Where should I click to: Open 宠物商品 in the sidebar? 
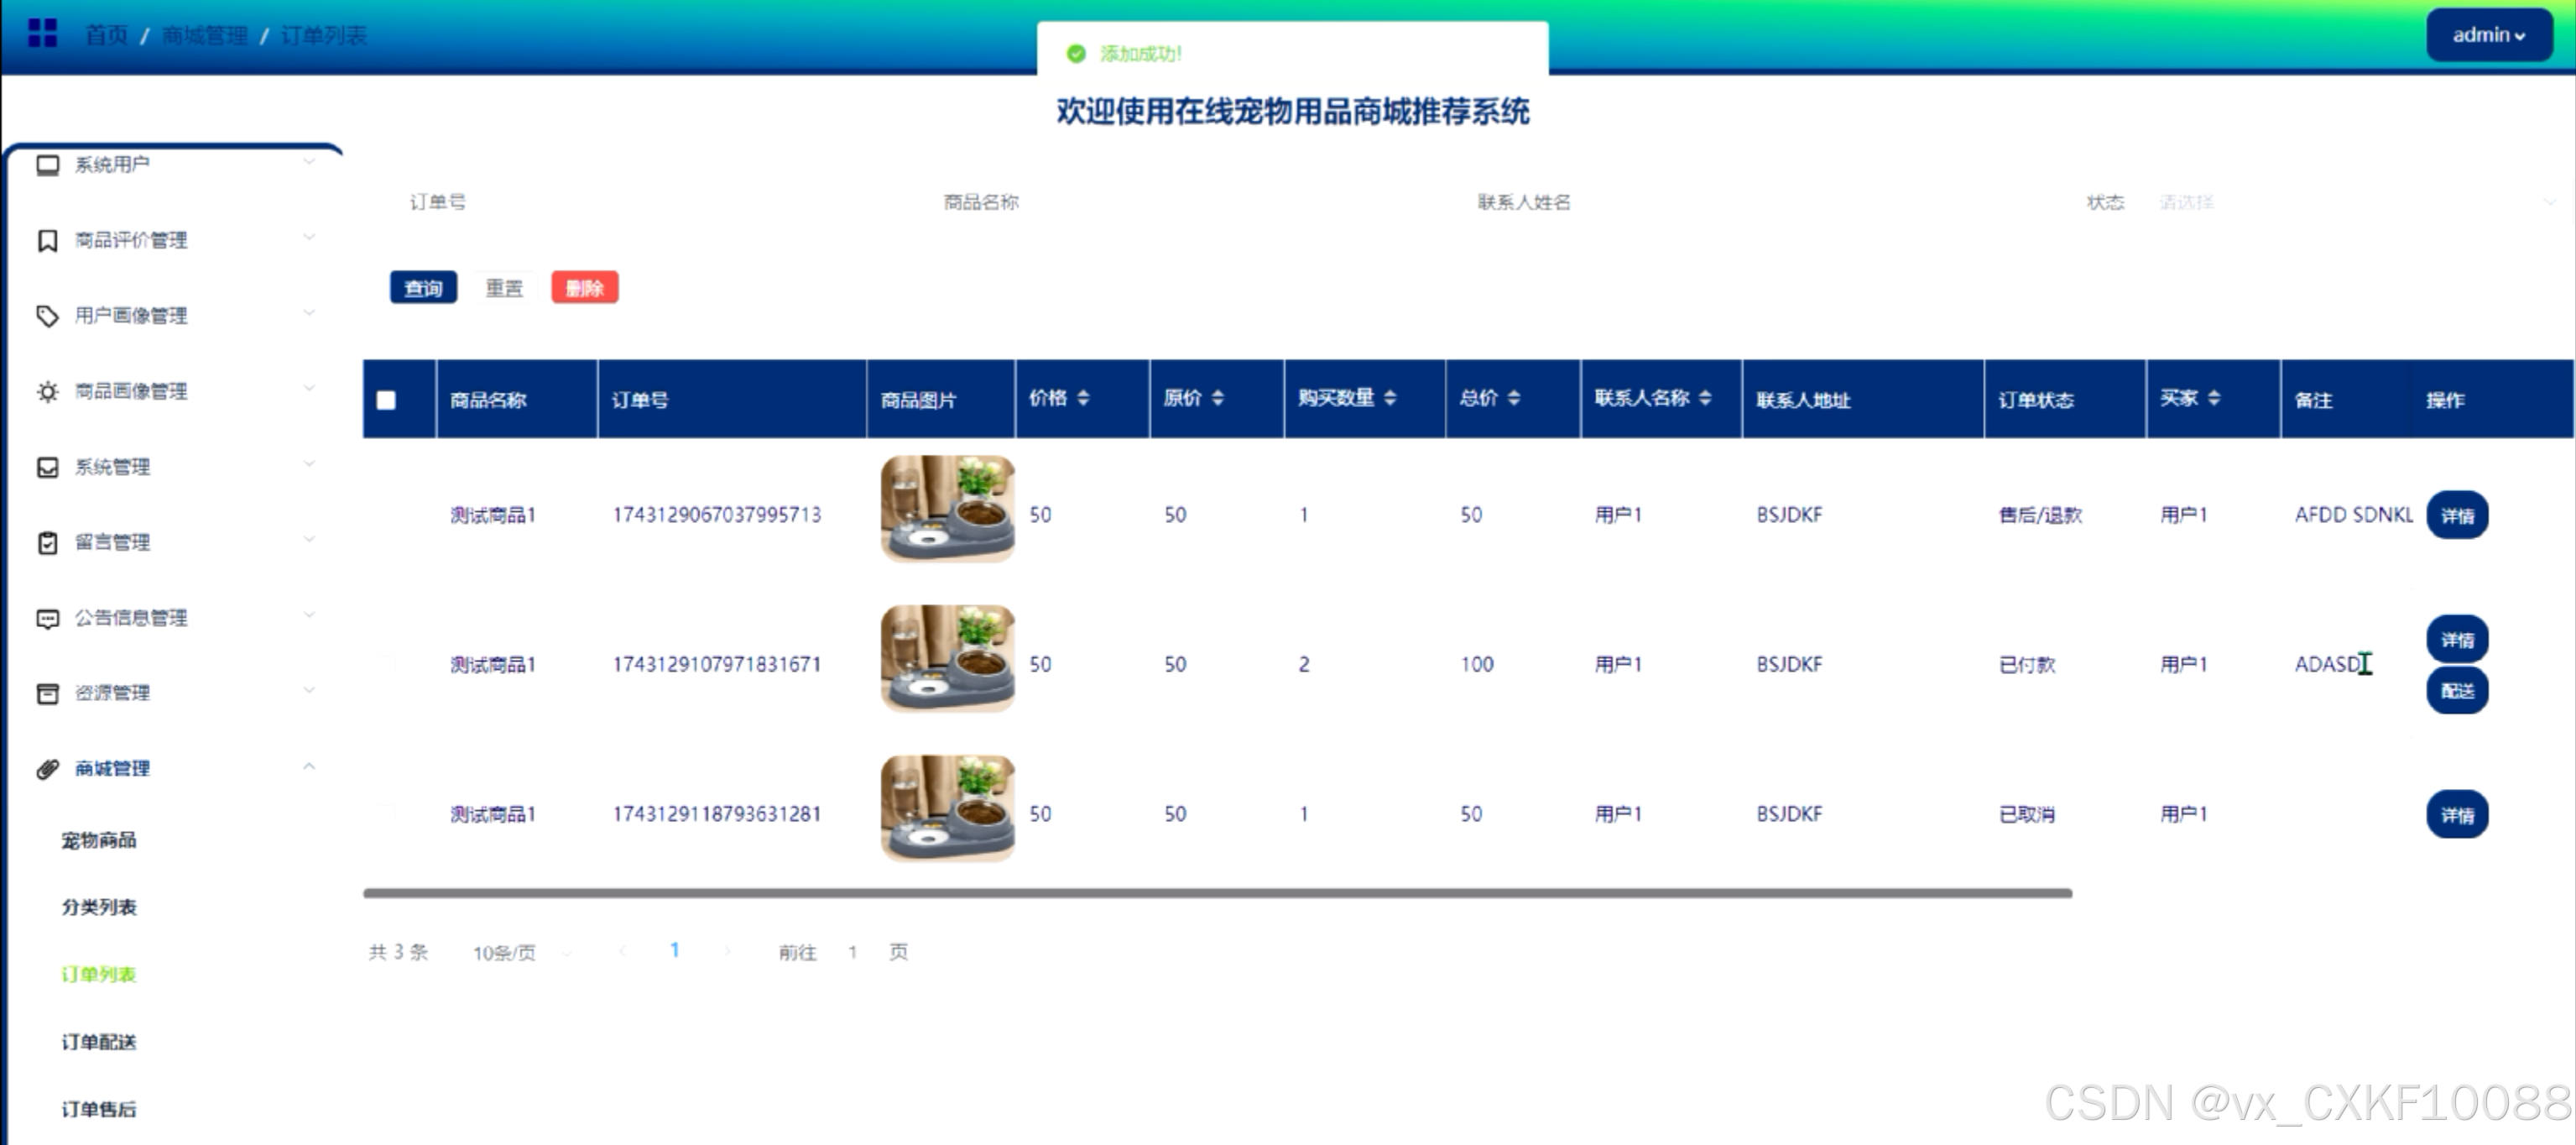pyautogui.click(x=99, y=840)
